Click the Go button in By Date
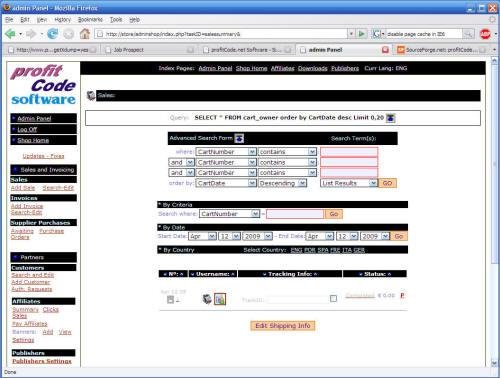Viewport: 500px width, 378px height. 399,236
